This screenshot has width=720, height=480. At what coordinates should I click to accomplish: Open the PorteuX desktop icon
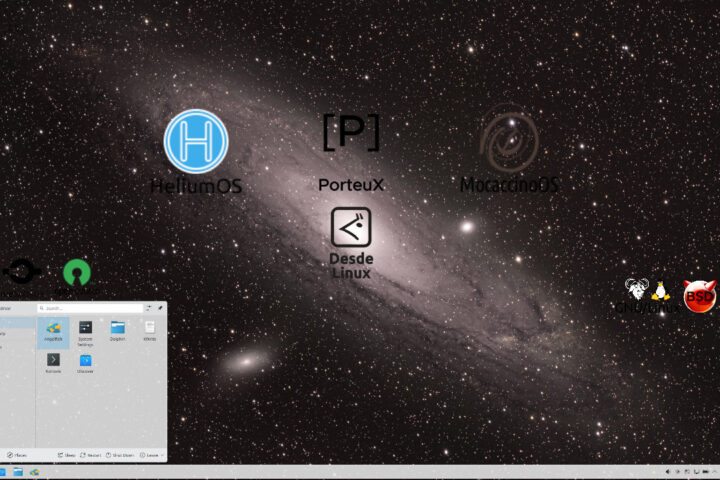pos(351,133)
